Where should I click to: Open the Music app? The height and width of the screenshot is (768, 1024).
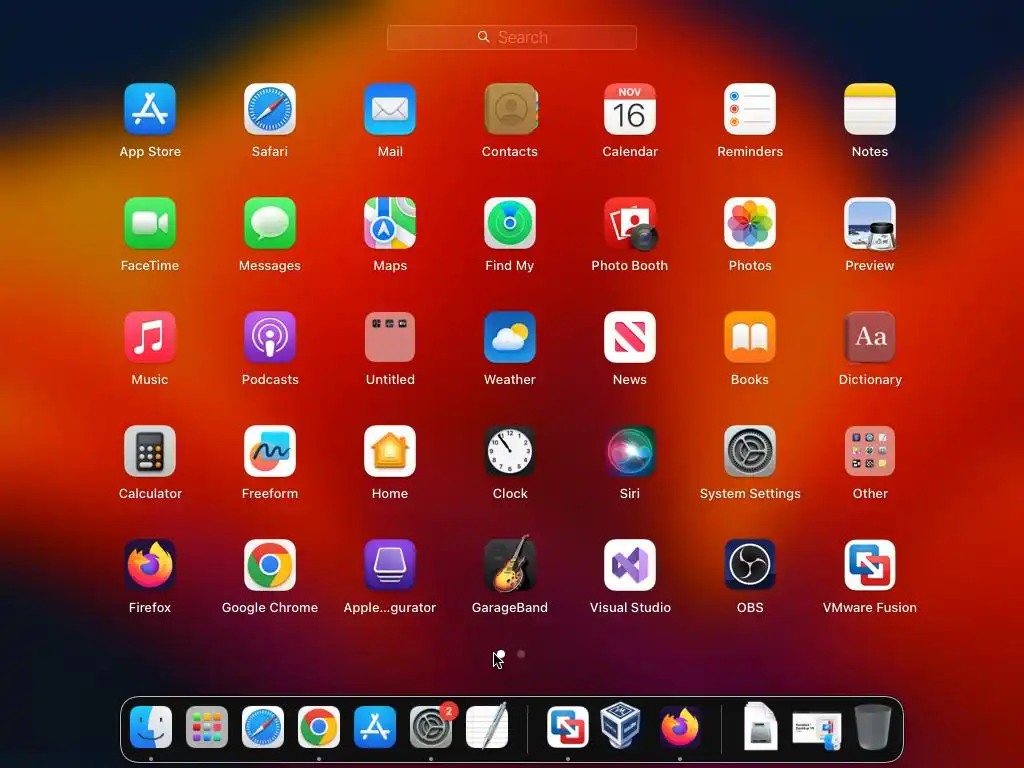click(150, 337)
